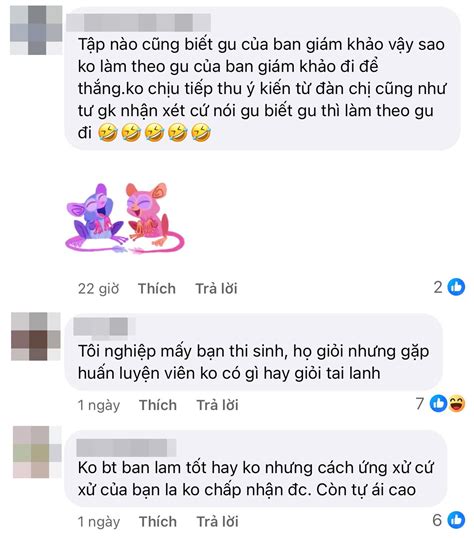Click Trả lời under the tự ái cao comment
Screen dimensions: 474x538
(218, 522)
